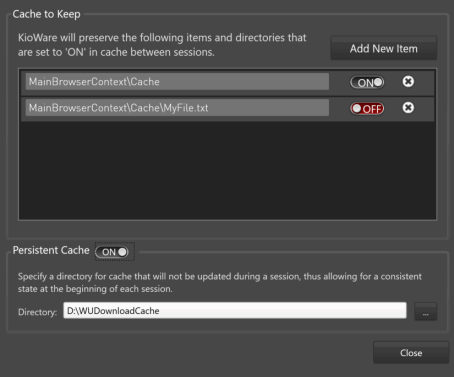
Task: Edit the MainBrowserContext\Cache\MyFile.txt path field
Action: [177, 108]
